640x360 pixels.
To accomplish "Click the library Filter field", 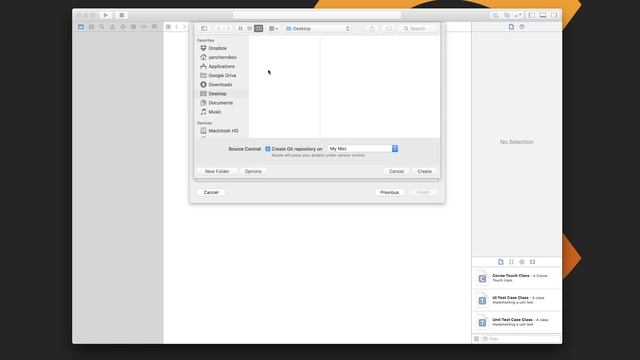I will tap(522, 339).
